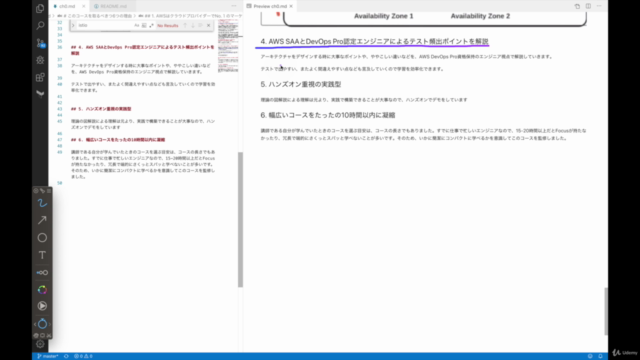640x360 pixels.
Task: Click 'Availability Zone 2' label in preview diagram
Action: coord(480,16)
